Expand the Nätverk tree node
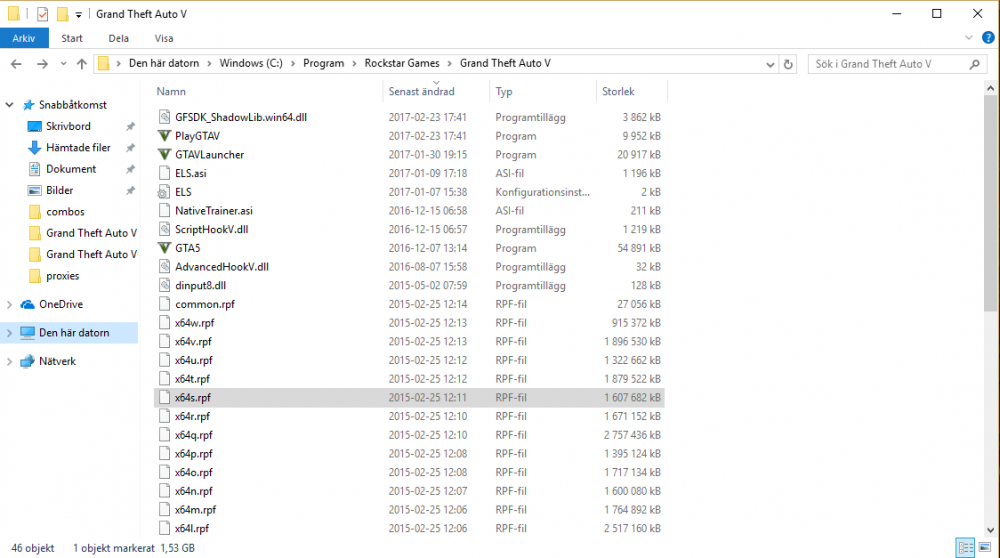 (10, 361)
